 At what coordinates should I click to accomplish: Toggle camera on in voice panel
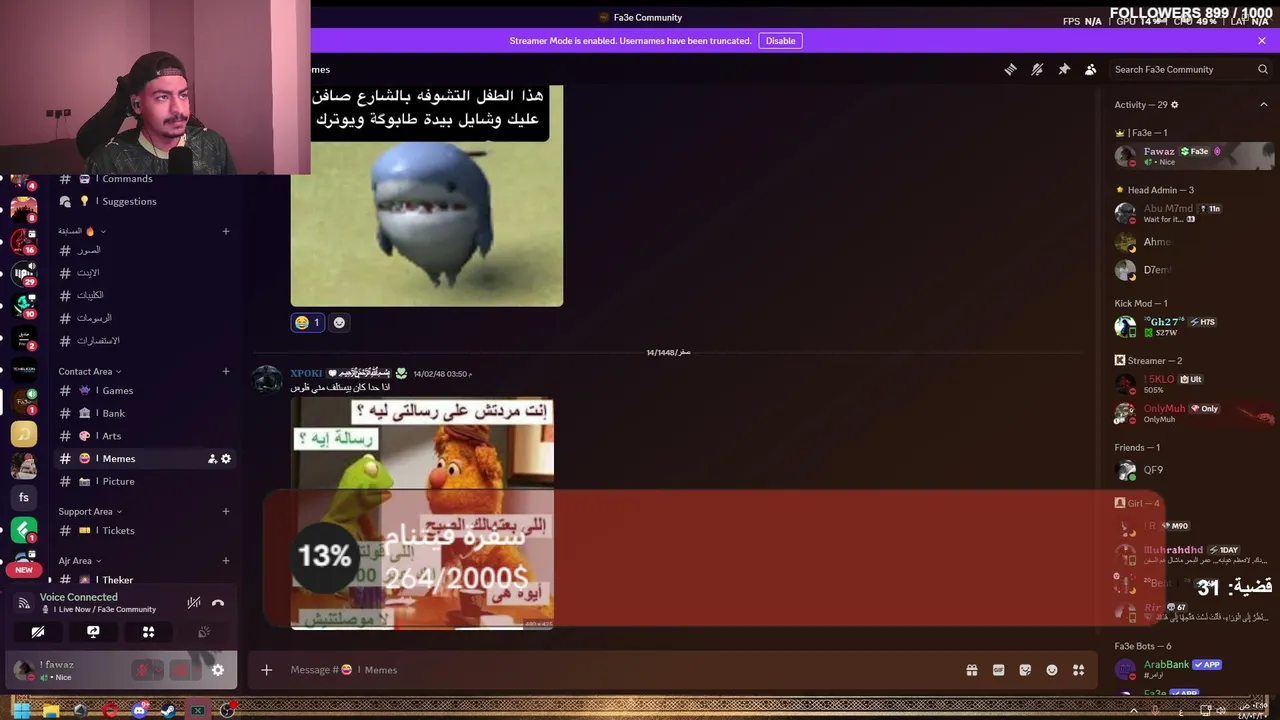pos(38,632)
